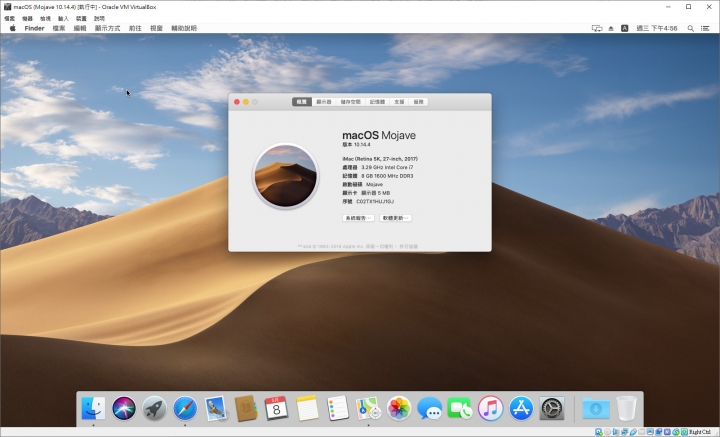The height and width of the screenshot is (437, 720).
Task: Open Messages app in Dock
Action: pos(430,408)
